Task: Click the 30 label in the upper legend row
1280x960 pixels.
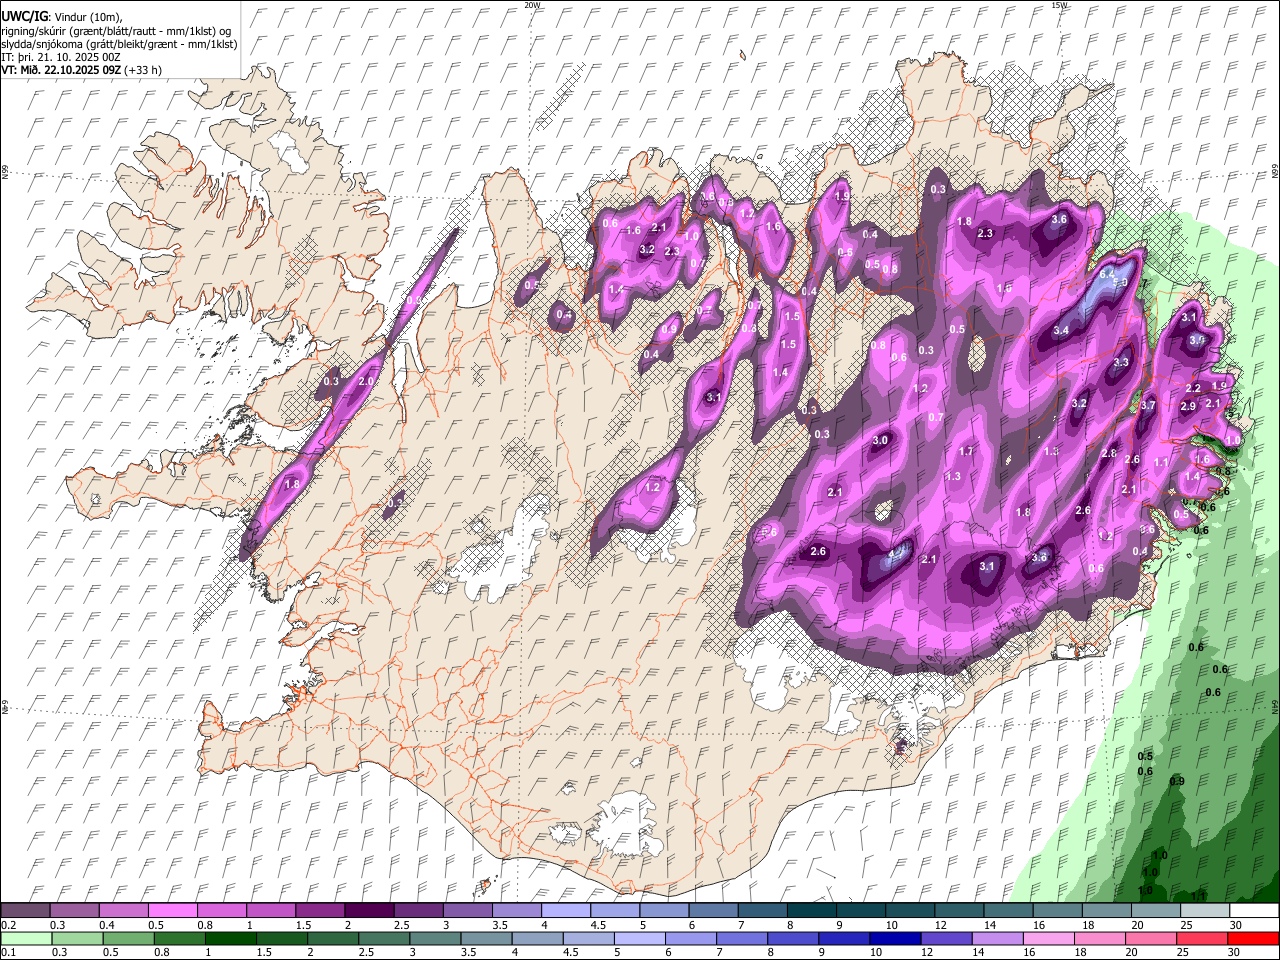Action: [x=1235, y=925]
